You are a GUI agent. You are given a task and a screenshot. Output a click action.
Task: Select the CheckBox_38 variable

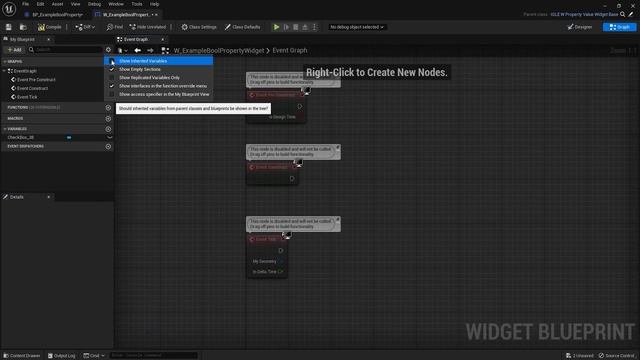click(21, 138)
